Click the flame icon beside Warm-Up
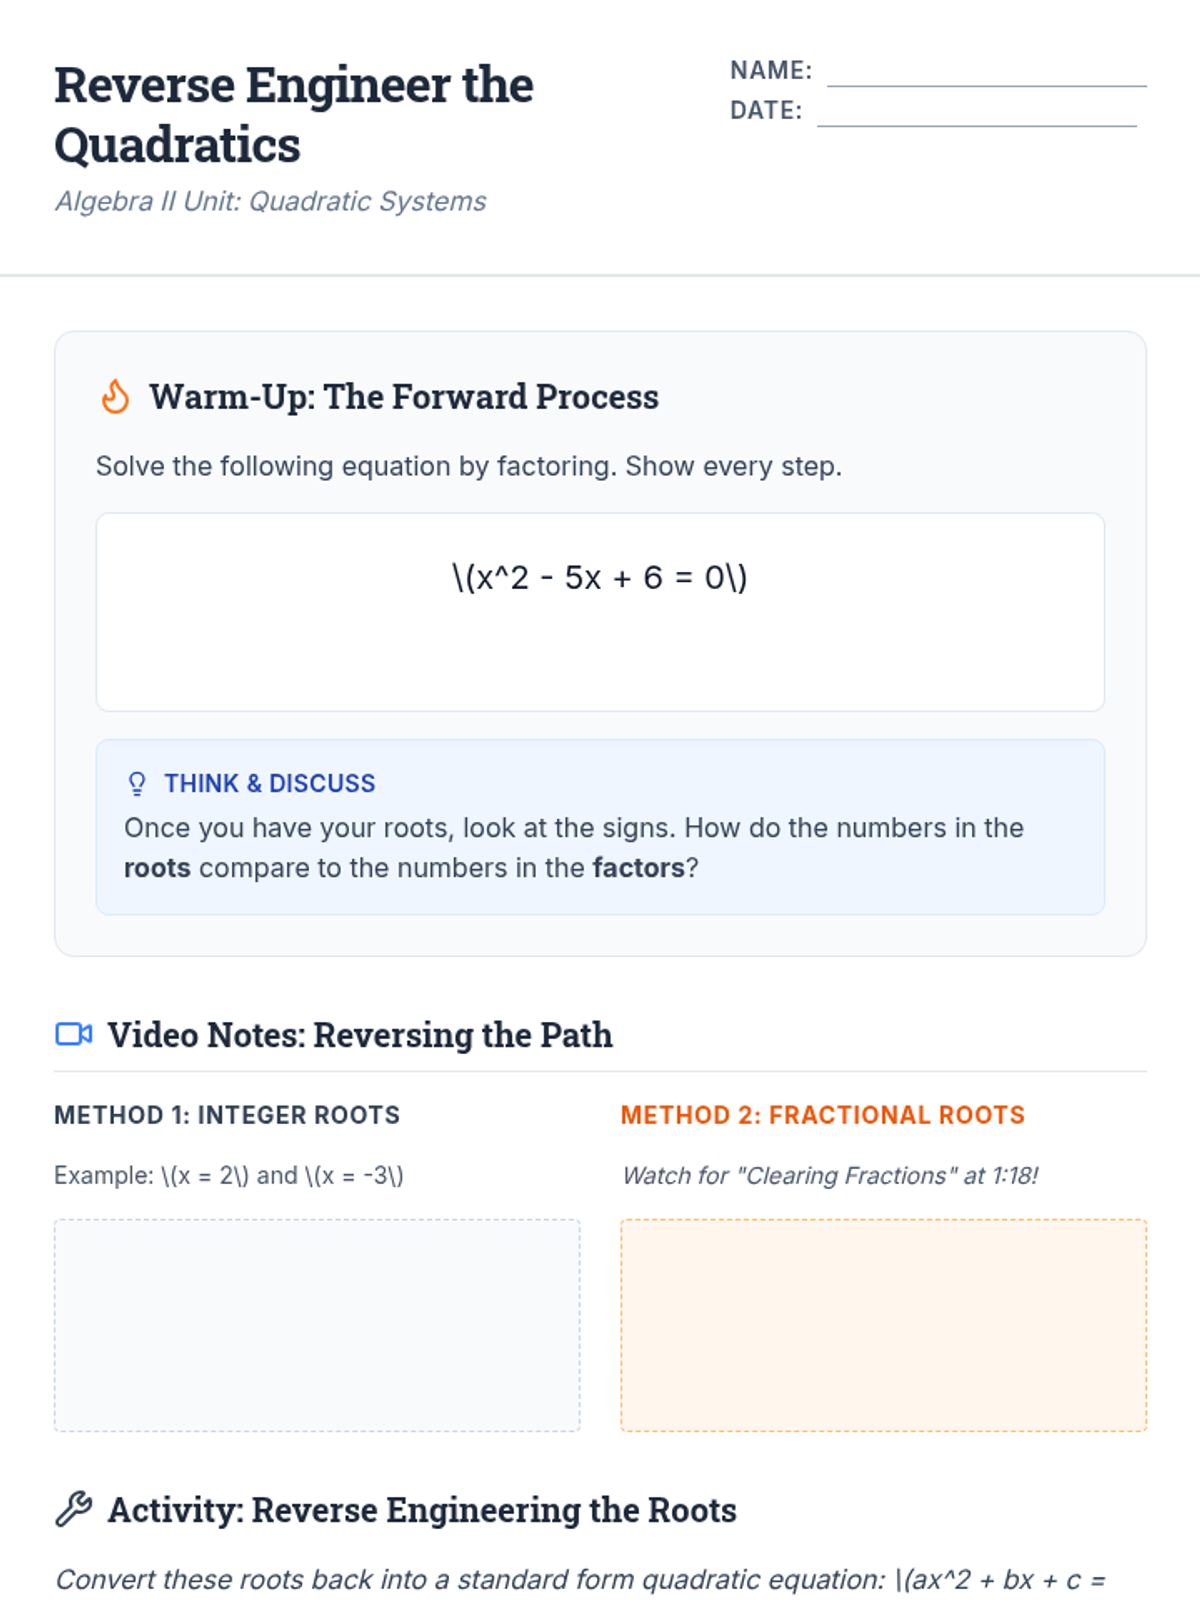 pos(116,397)
